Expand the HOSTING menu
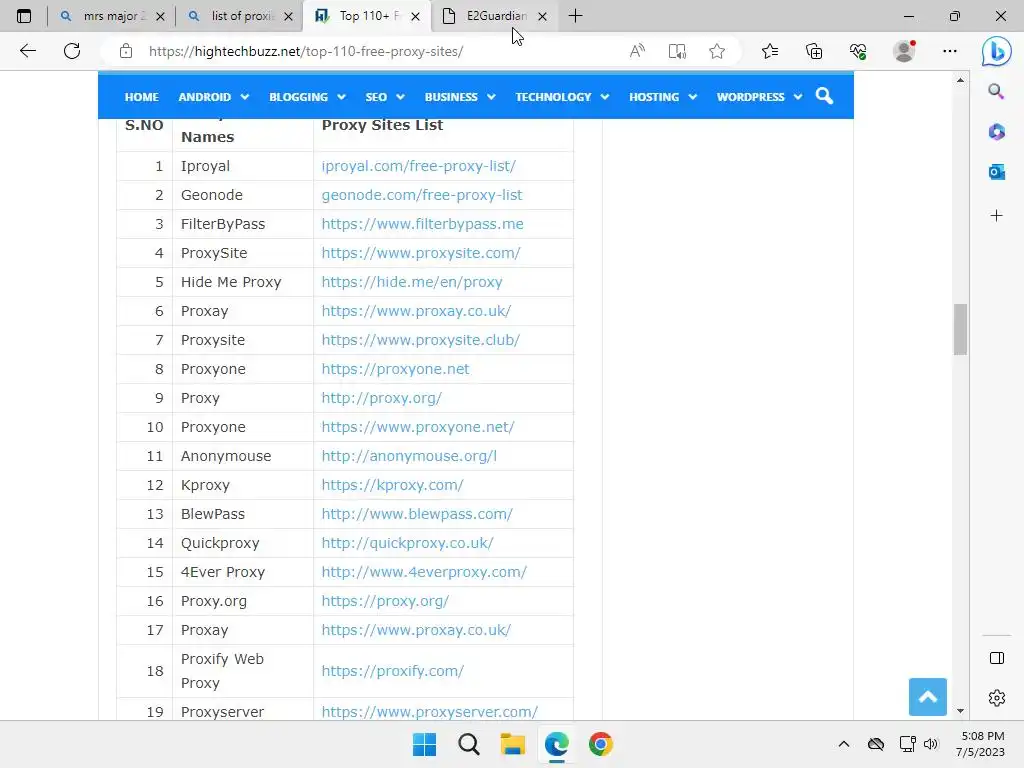The image size is (1024, 768). coord(663,97)
